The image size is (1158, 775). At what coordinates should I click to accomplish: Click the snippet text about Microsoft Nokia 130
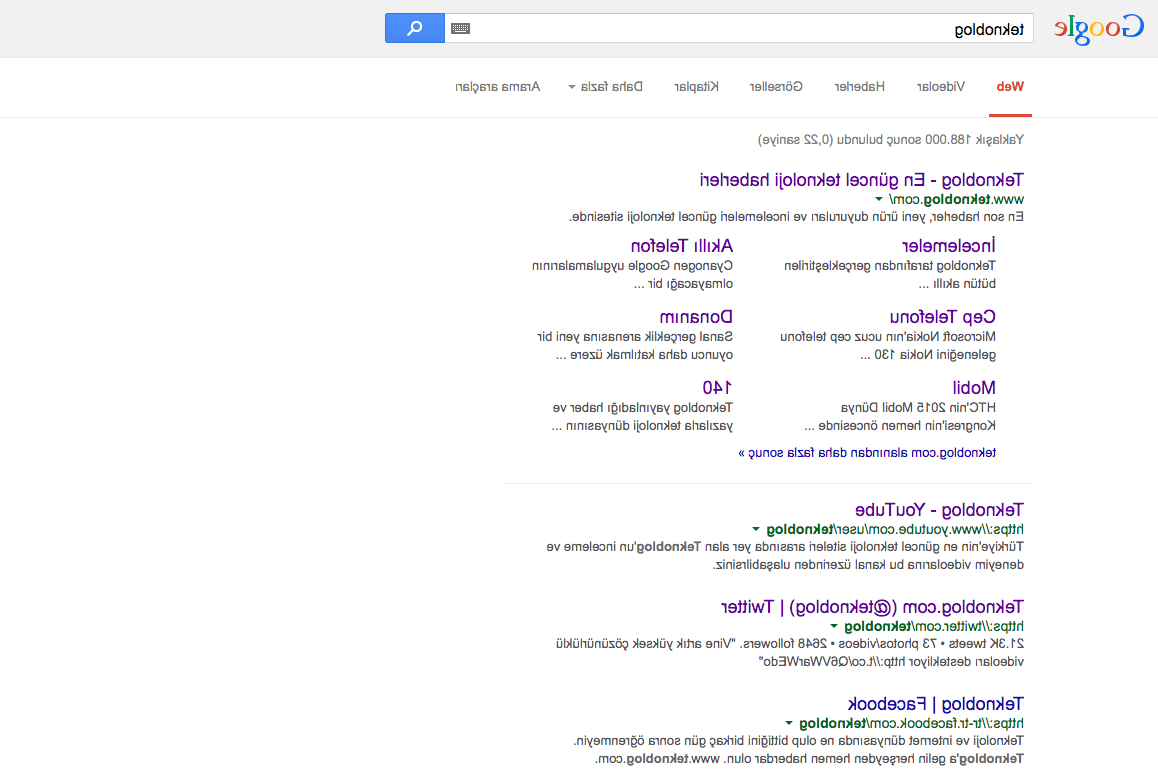click(x=888, y=346)
